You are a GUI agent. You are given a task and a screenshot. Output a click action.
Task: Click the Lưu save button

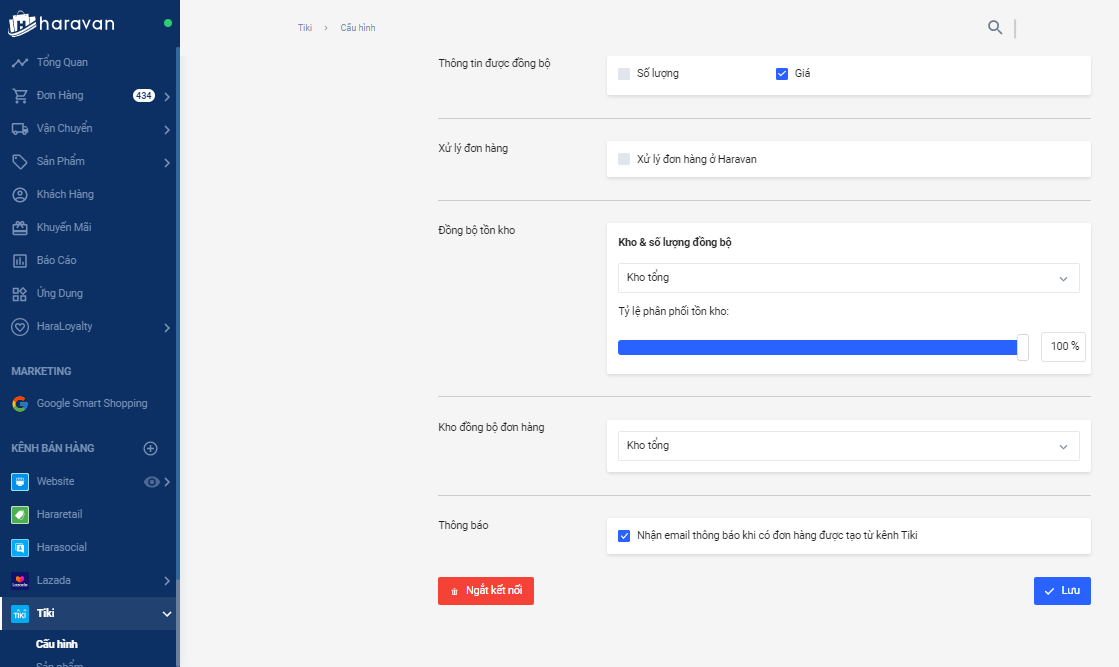1062,591
